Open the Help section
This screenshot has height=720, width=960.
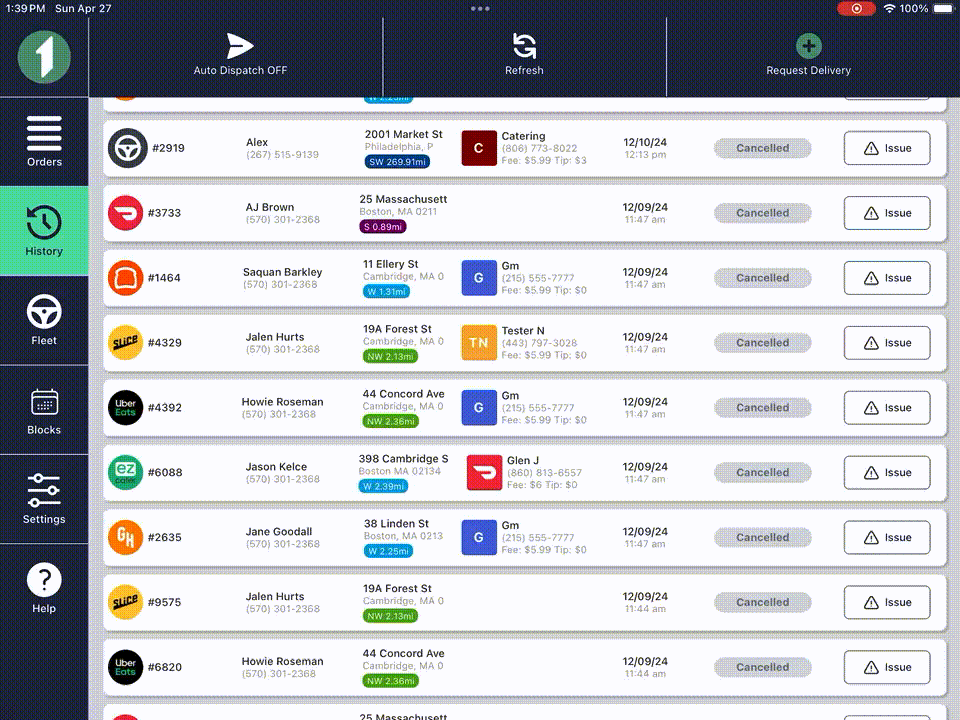(44, 588)
